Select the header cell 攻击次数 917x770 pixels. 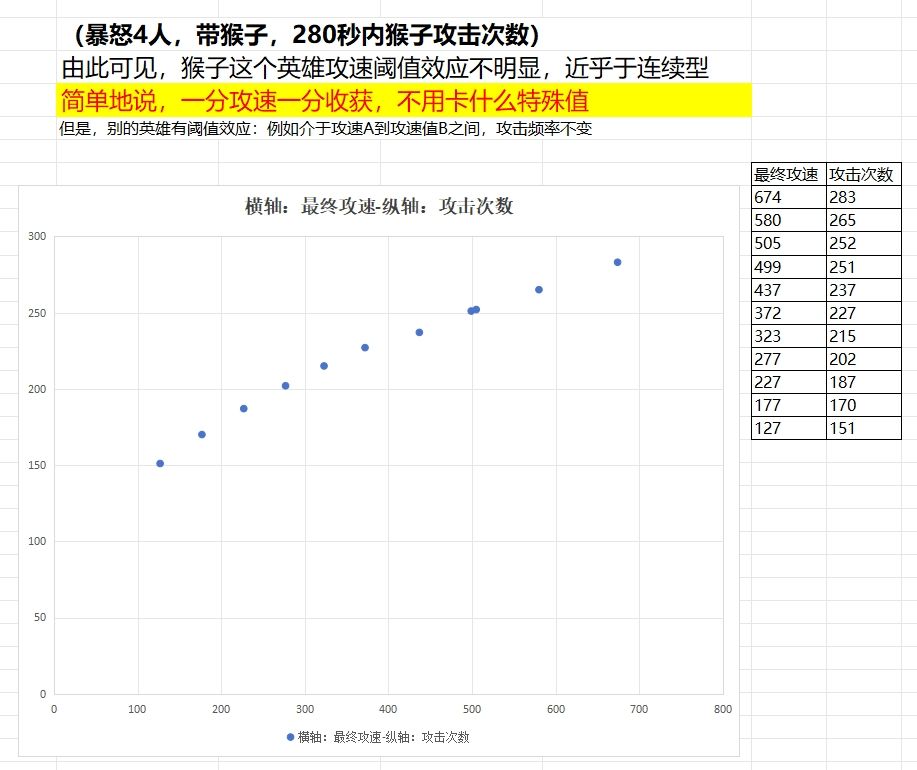tap(864, 174)
